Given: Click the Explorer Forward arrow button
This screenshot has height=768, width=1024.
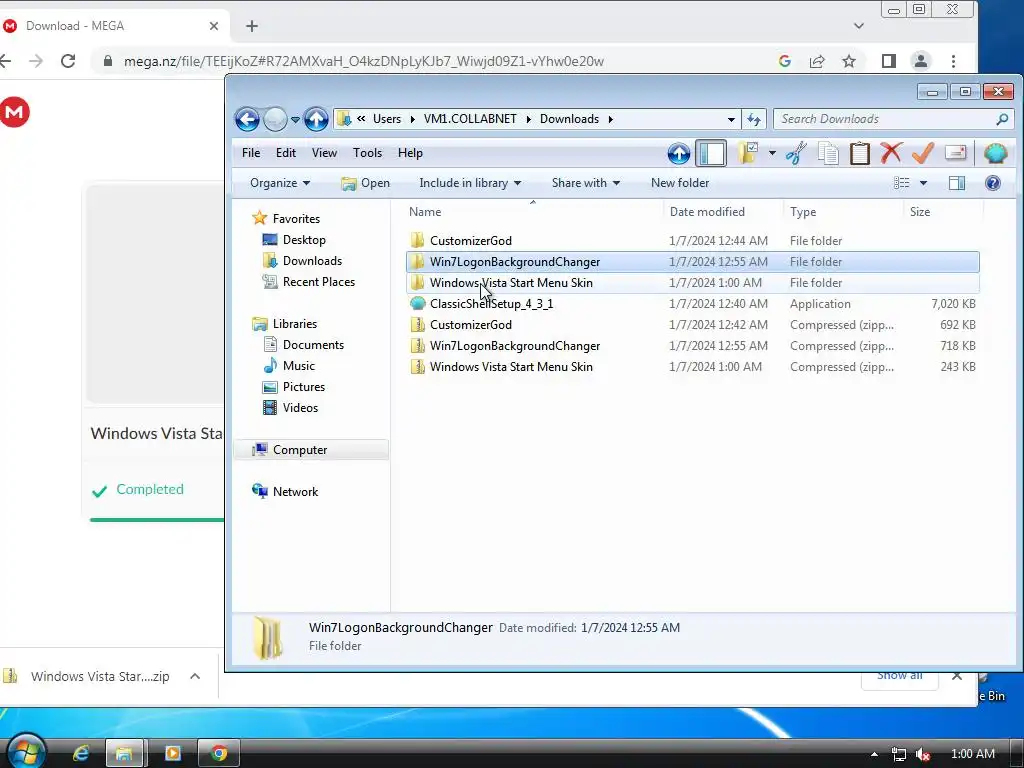Looking at the screenshot, I should [x=275, y=120].
